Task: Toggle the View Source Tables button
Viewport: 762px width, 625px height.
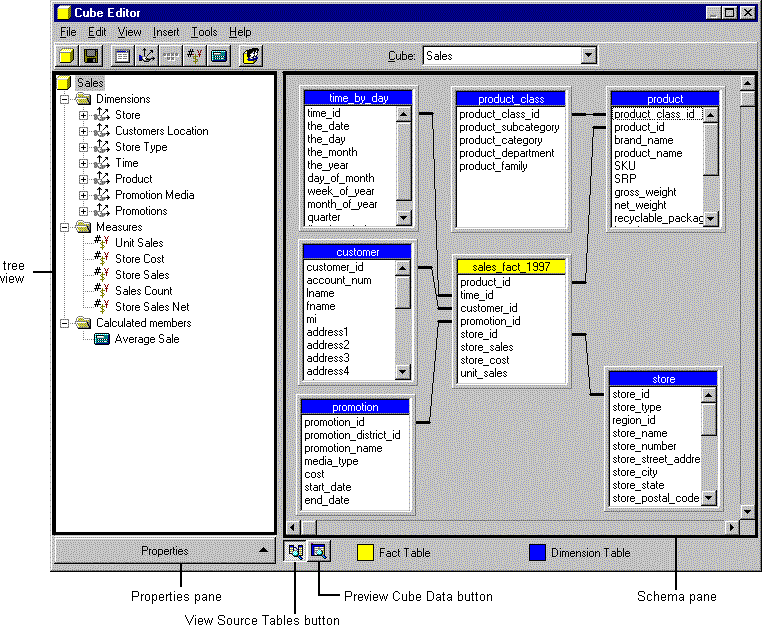Action: pos(296,551)
